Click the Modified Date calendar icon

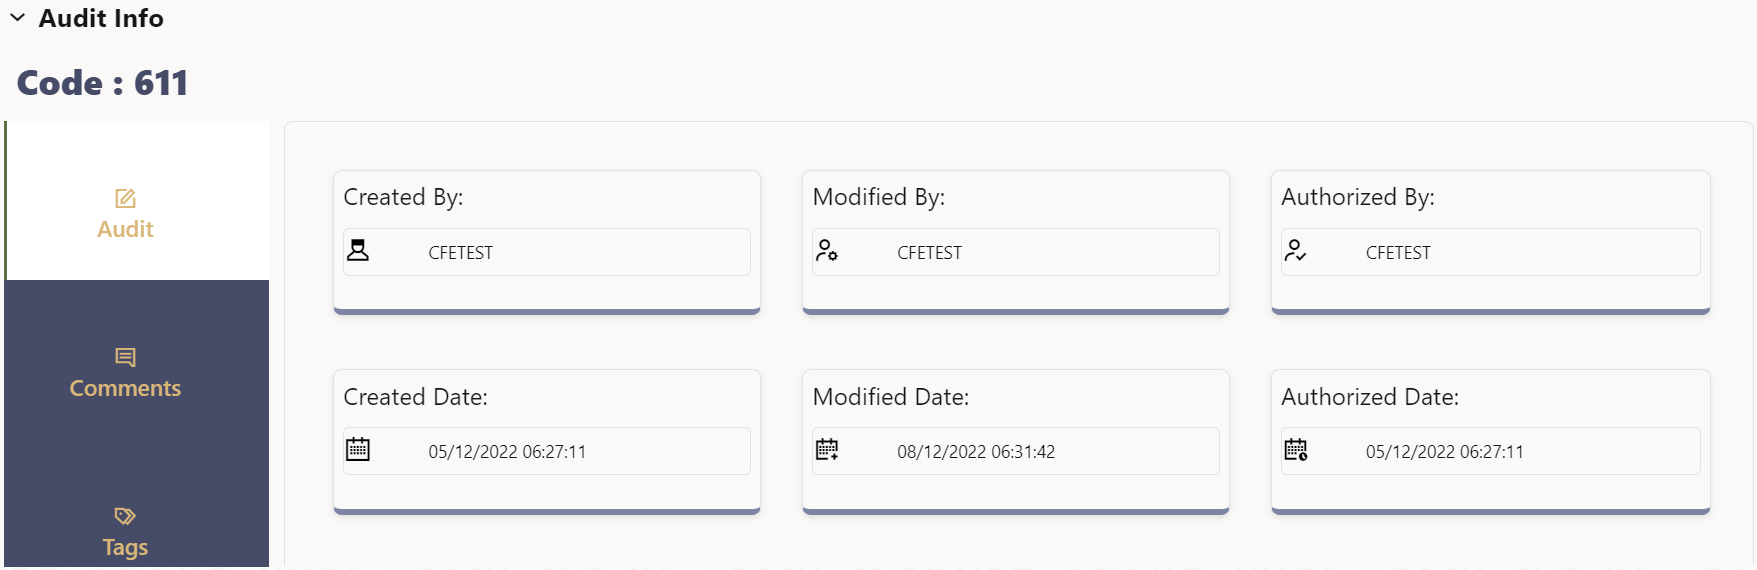(827, 450)
